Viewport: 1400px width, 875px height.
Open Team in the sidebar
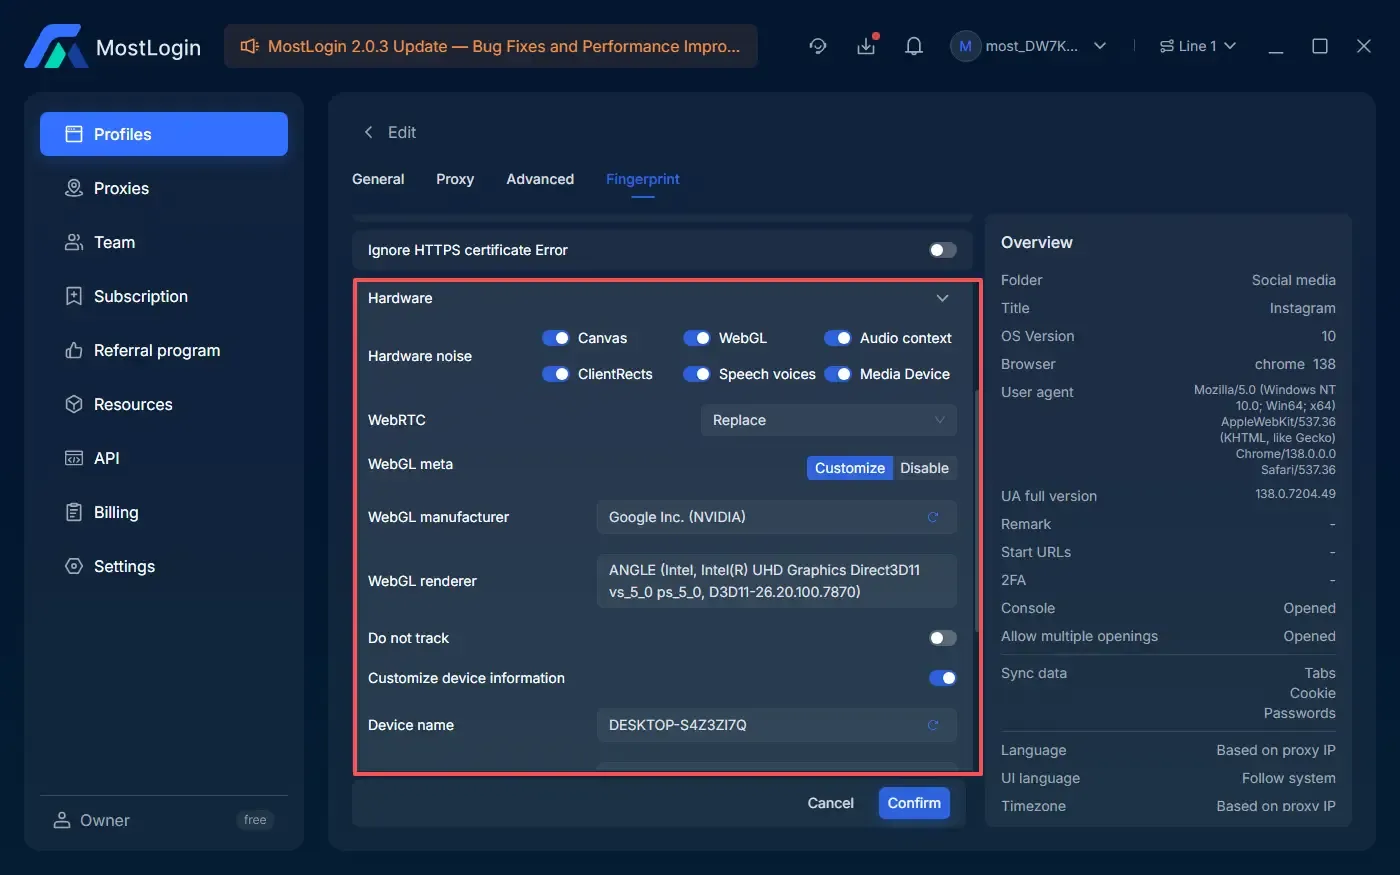[164, 242]
